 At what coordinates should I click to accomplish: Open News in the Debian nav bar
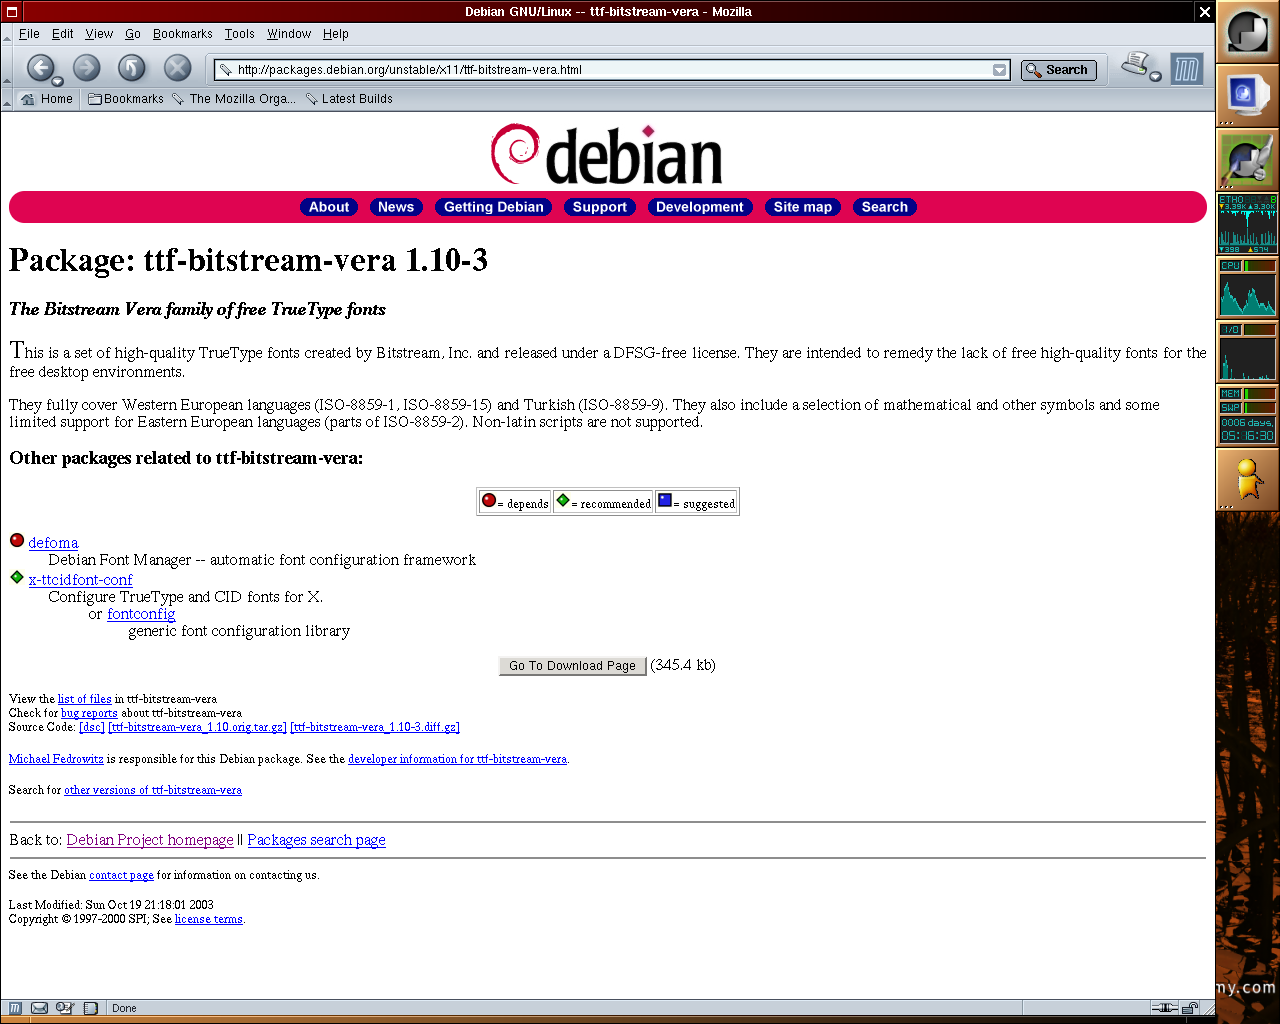pos(396,207)
